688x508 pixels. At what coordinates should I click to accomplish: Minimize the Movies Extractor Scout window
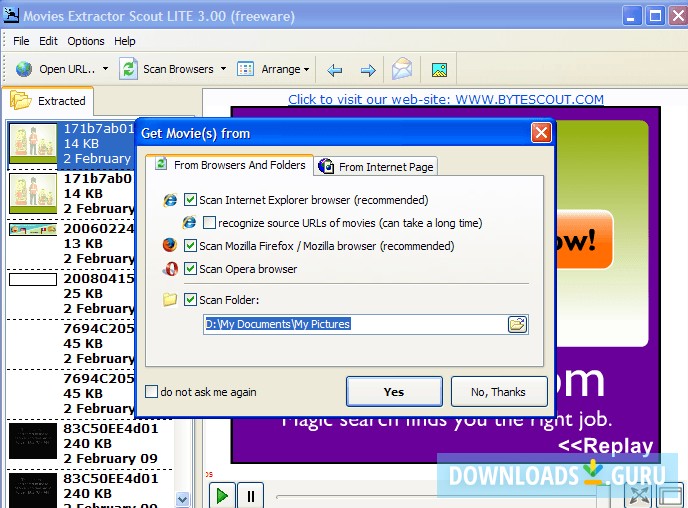point(632,17)
